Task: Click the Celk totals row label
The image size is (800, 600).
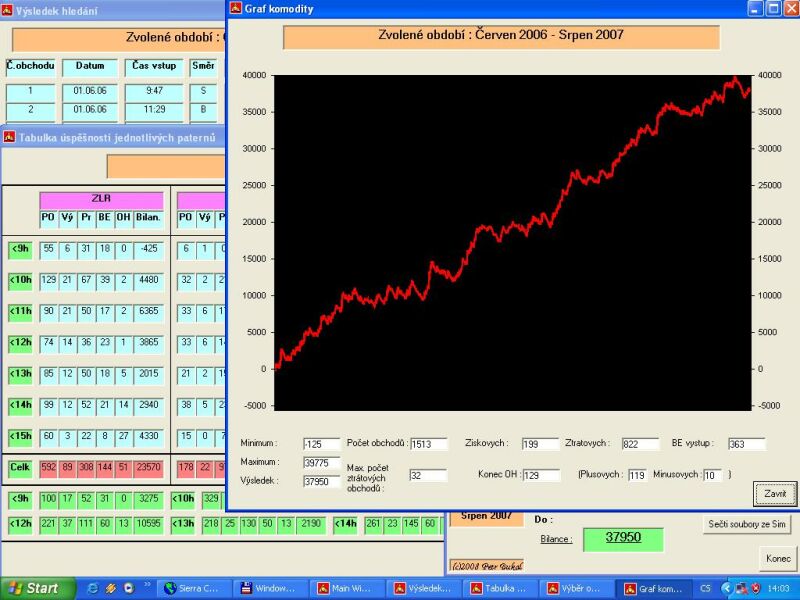Action: [20, 467]
